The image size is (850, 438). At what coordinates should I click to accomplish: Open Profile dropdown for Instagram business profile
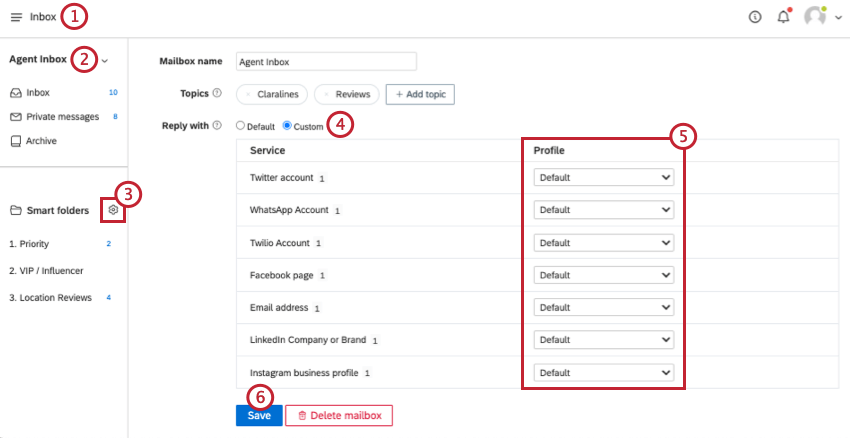[x=603, y=372]
